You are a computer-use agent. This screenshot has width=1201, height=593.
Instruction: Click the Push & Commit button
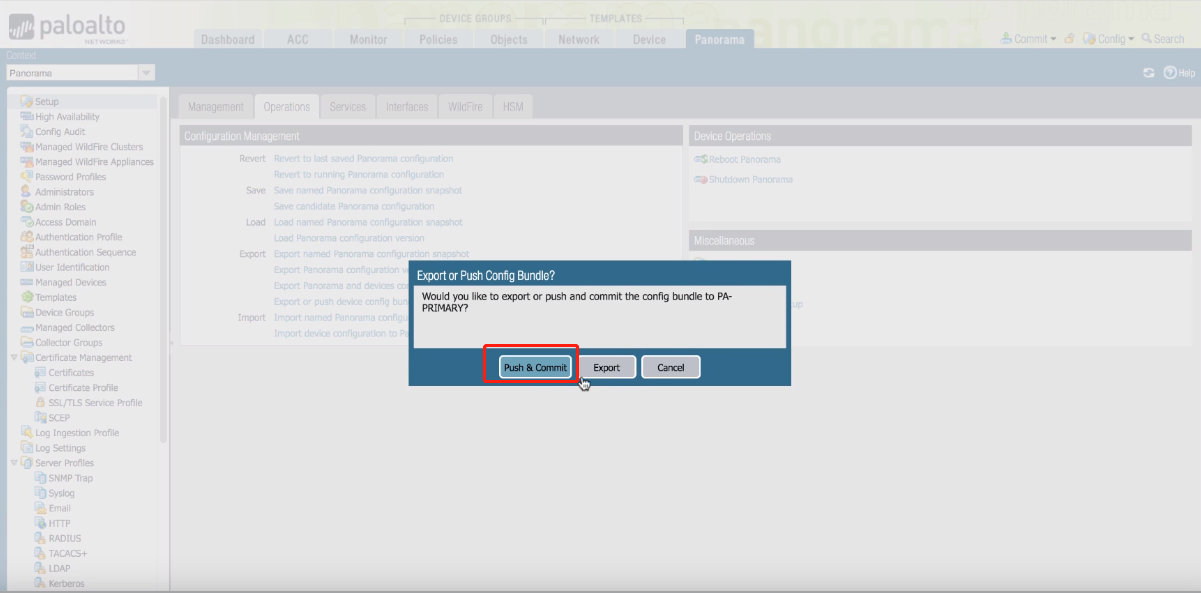[x=535, y=367]
